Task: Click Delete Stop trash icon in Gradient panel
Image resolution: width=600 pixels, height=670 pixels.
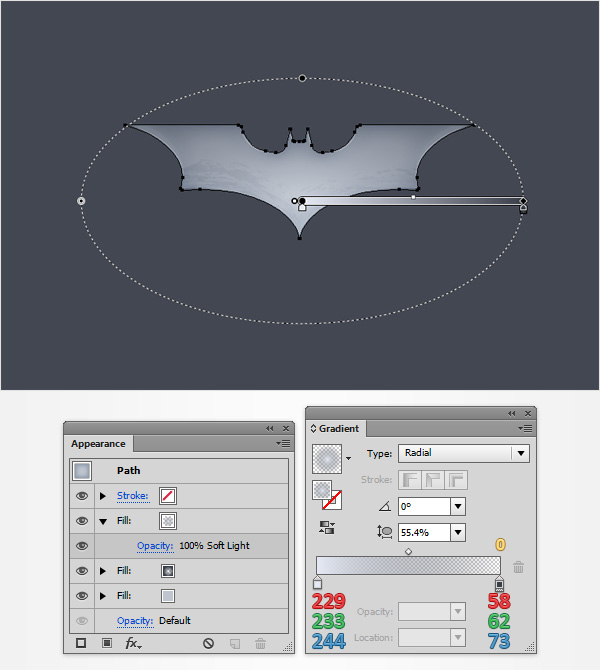Action: (x=518, y=567)
